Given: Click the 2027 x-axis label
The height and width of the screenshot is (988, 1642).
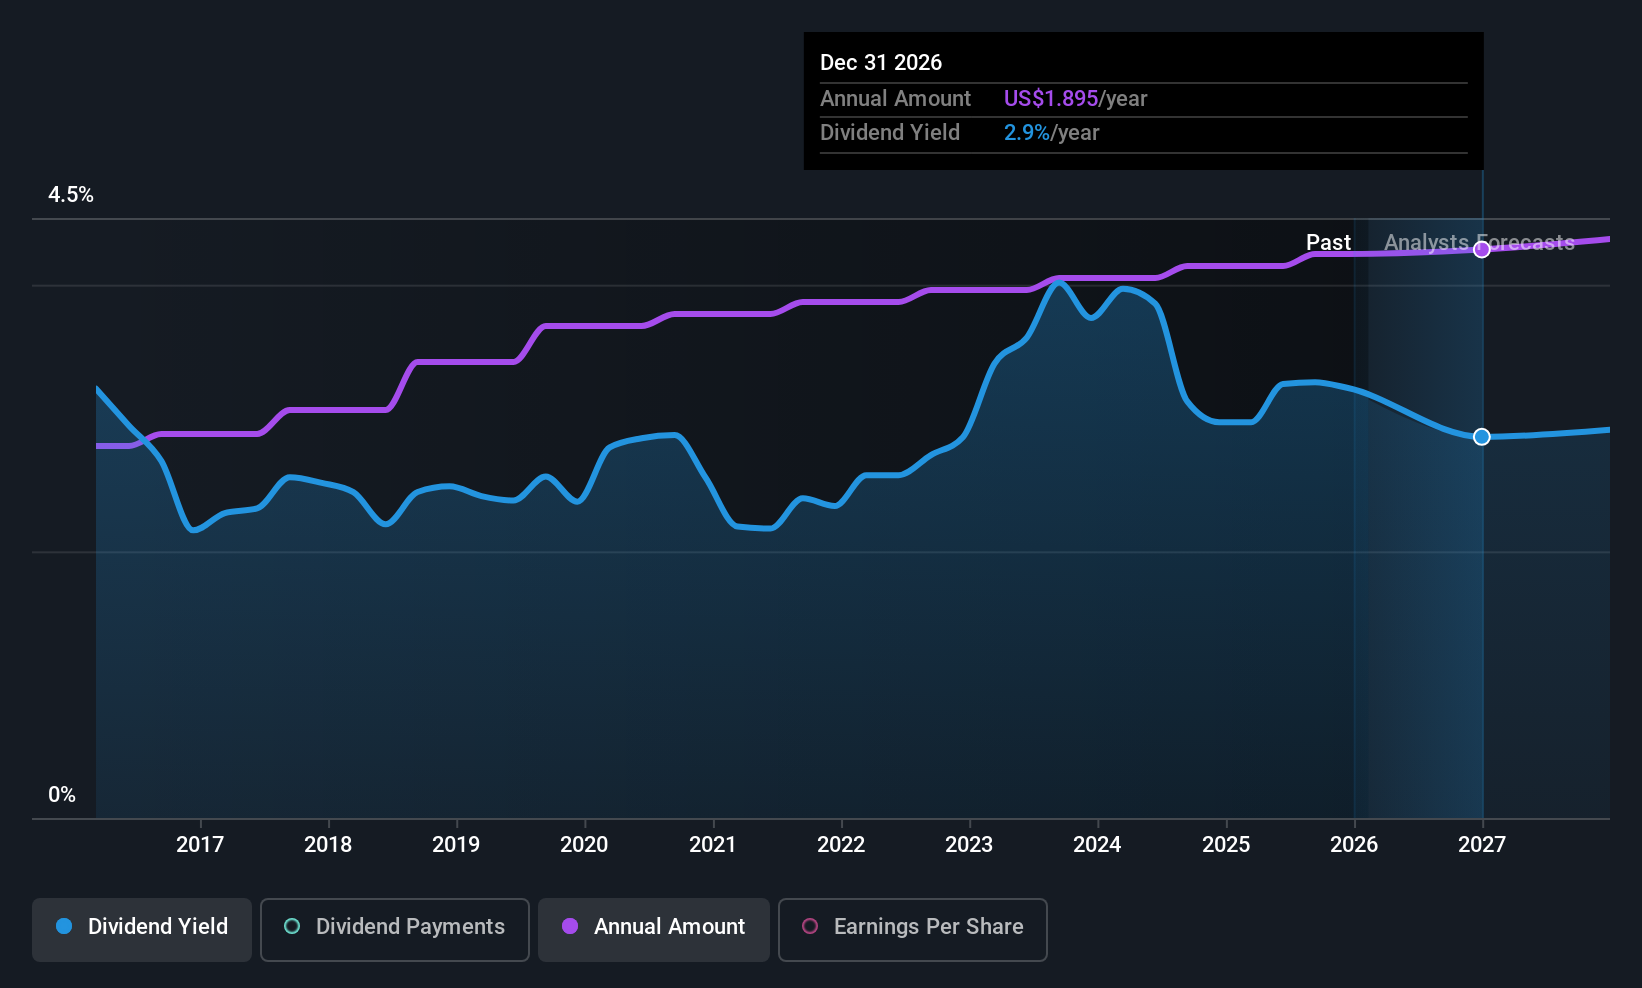Looking at the screenshot, I should (x=1482, y=845).
